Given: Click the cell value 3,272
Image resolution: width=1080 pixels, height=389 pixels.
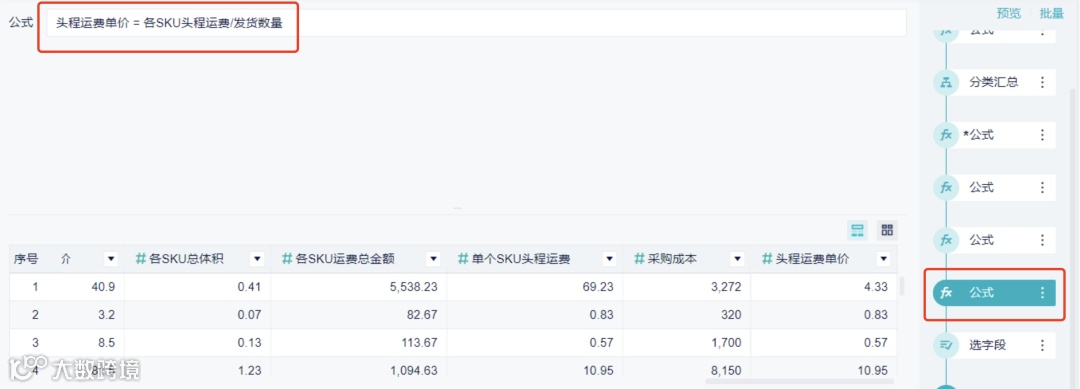Looking at the screenshot, I should pyautogui.click(x=727, y=286).
